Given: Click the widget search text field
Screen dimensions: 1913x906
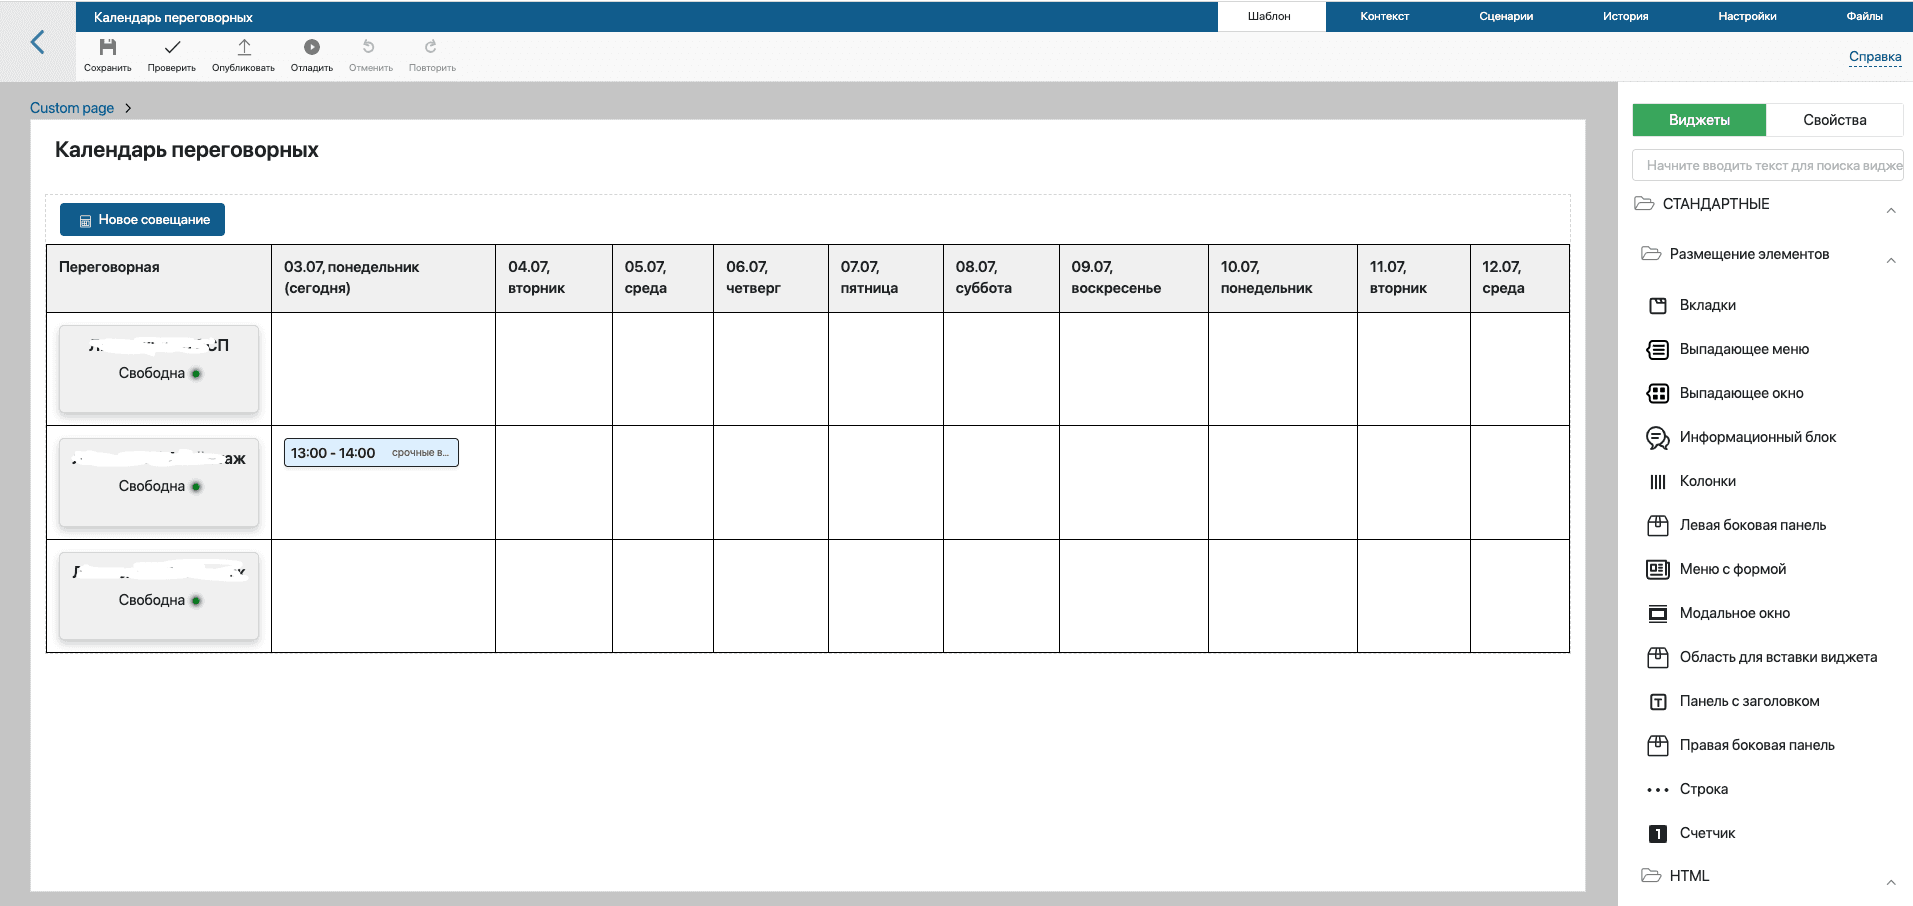Looking at the screenshot, I should click(1767, 166).
